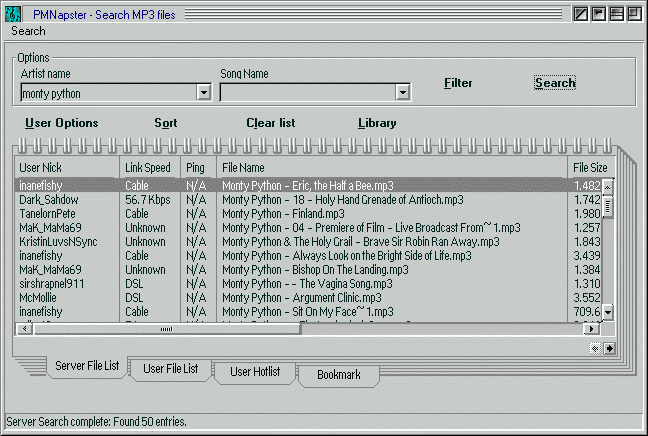Click the maximize window title bar icon
Image resolution: width=648 pixels, height=436 pixels.
point(634,14)
